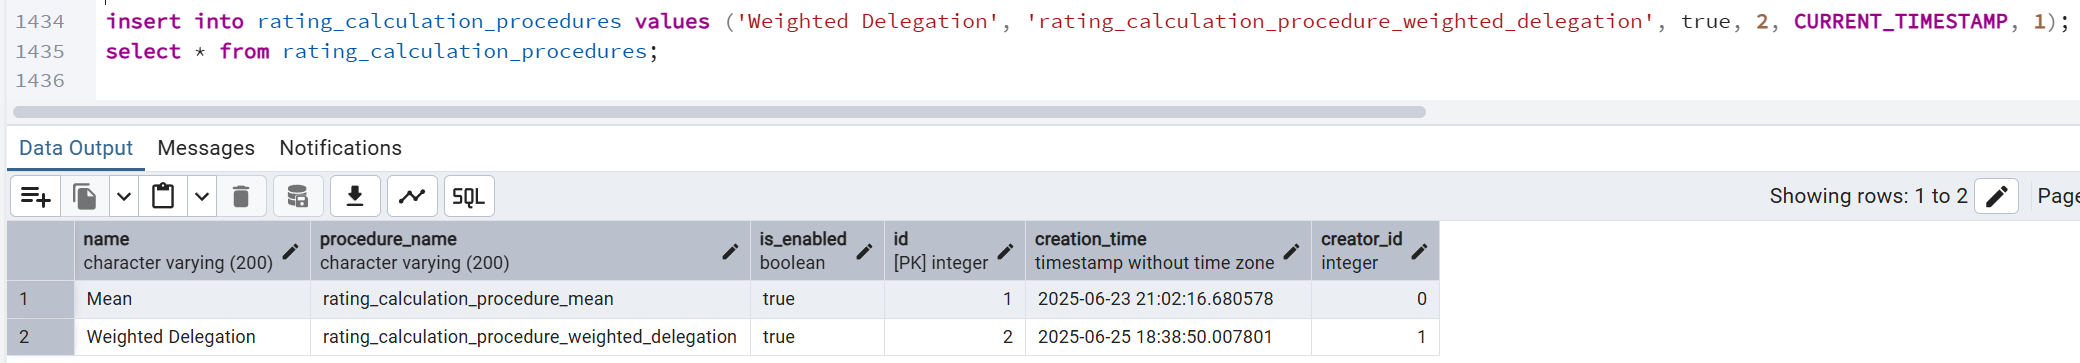Click the edit pencil next to Showing rows

[x=1996, y=196]
